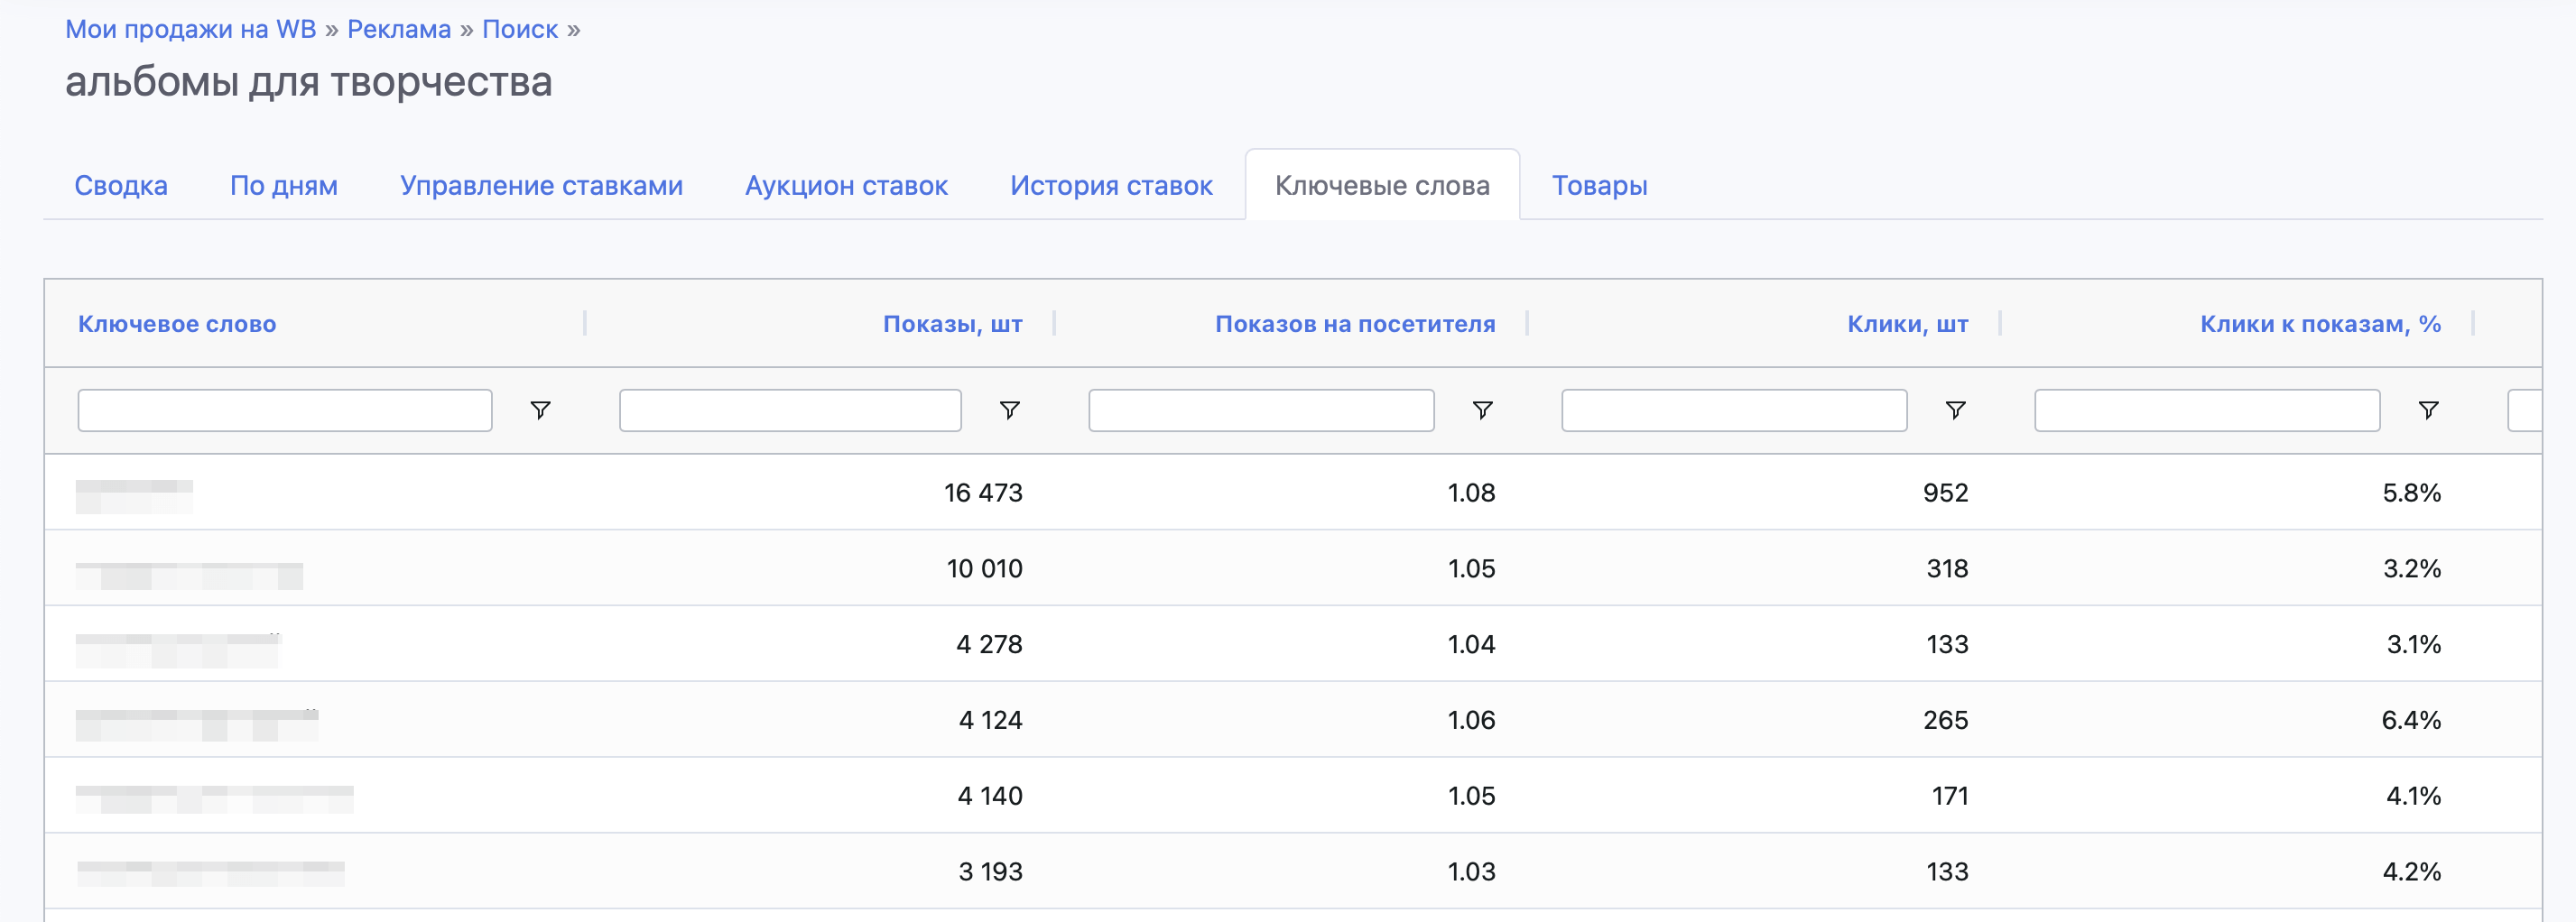Click the funnel icon in the rightmost column
Viewport: 2576px width, 922px height.
click(x=2429, y=410)
